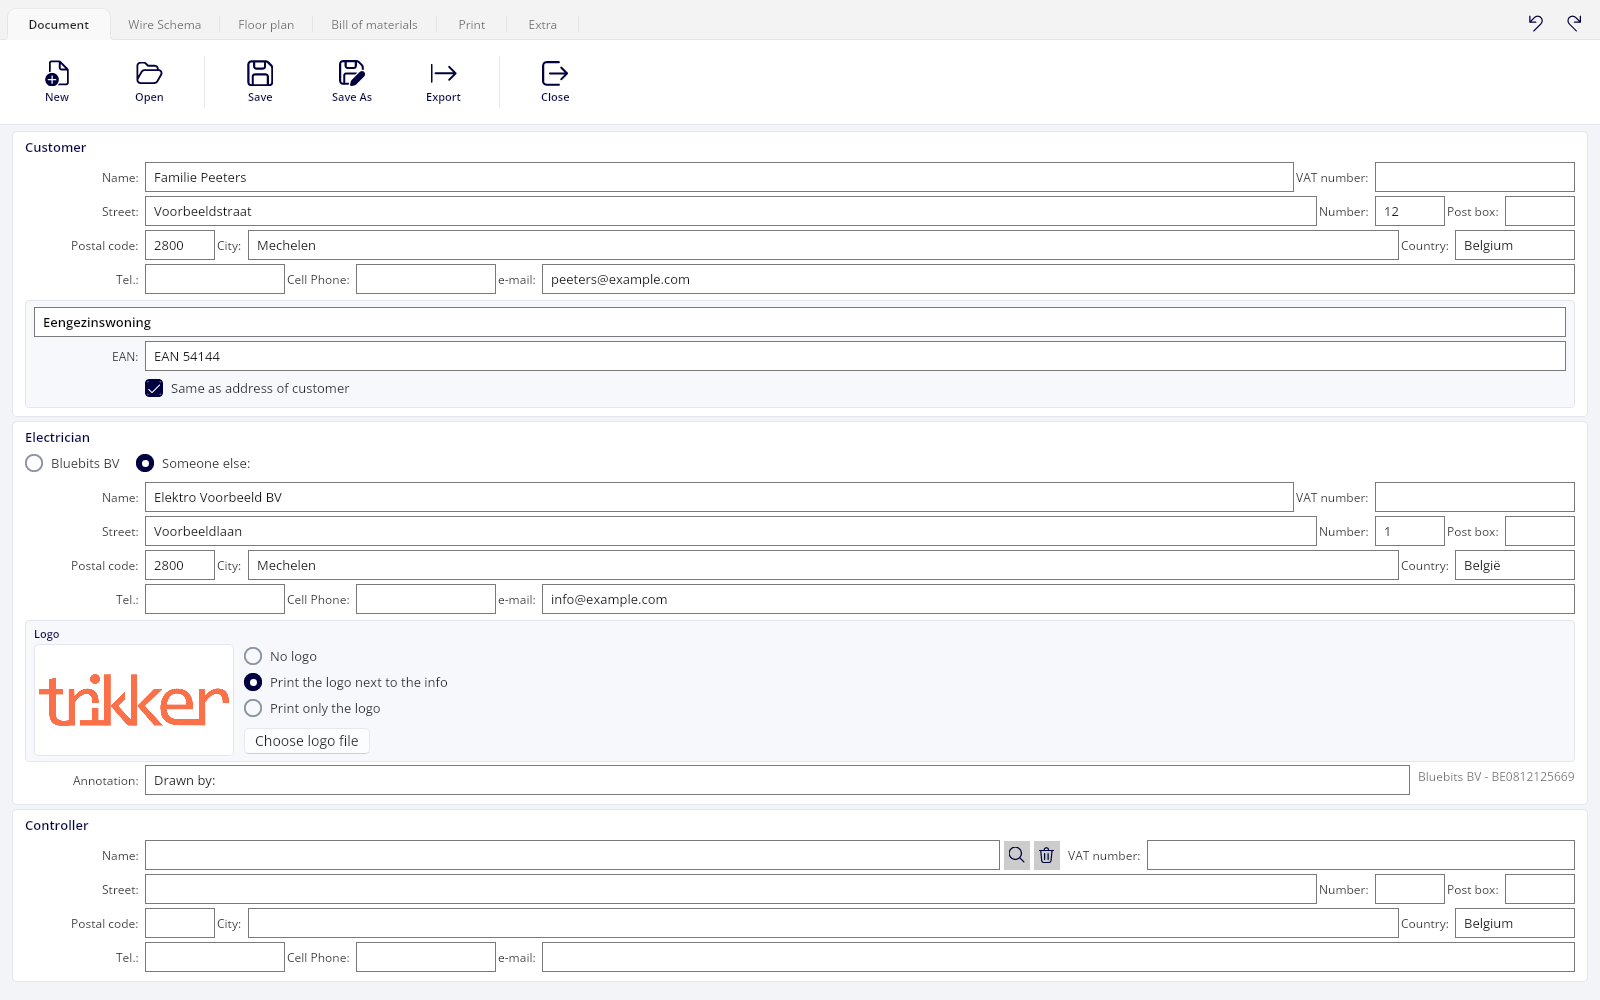Edit the EAN field

pyautogui.click(x=855, y=356)
